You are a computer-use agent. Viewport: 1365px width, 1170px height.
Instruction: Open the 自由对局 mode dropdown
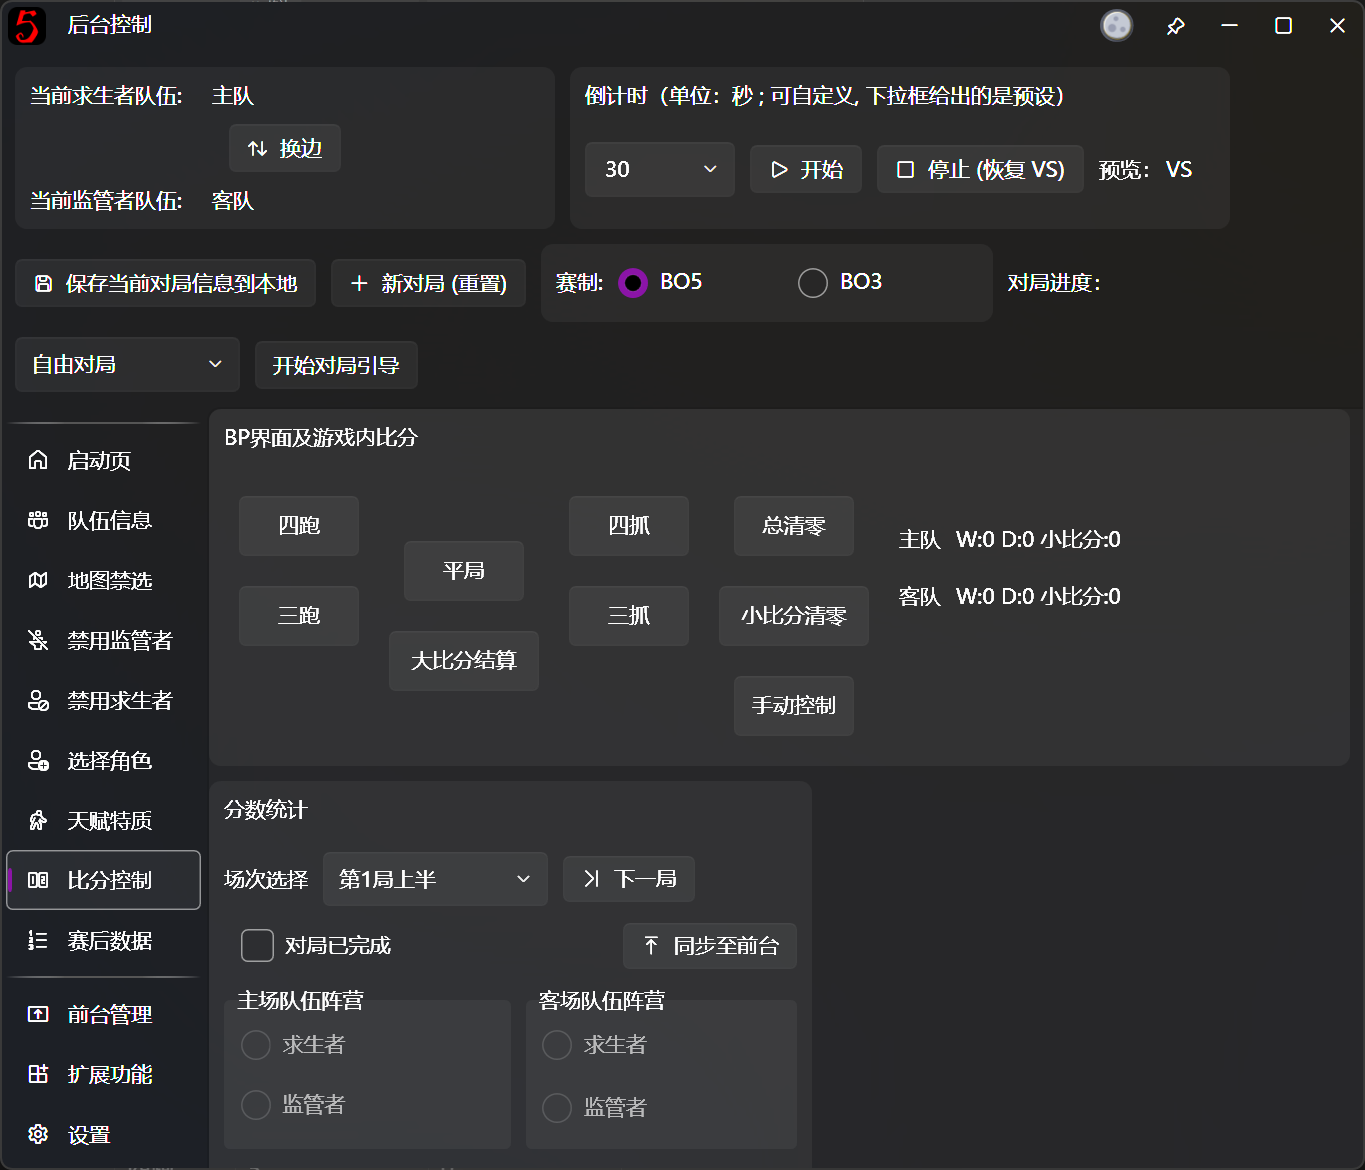click(126, 364)
